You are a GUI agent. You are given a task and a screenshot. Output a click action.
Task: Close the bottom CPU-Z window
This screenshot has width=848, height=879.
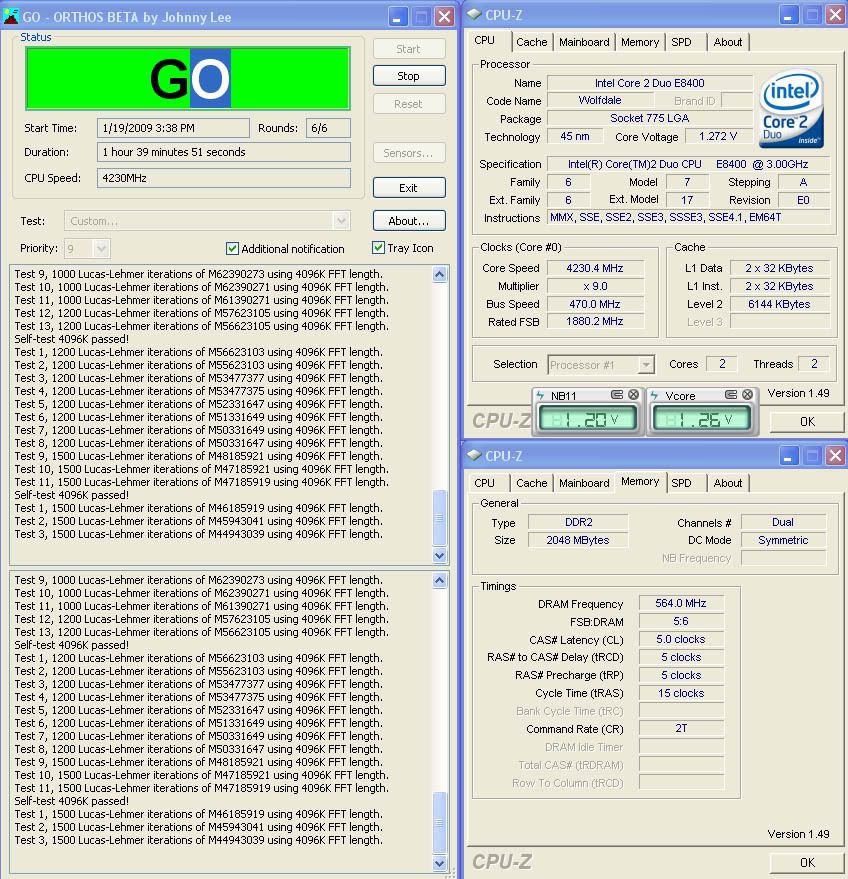pos(835,456)
